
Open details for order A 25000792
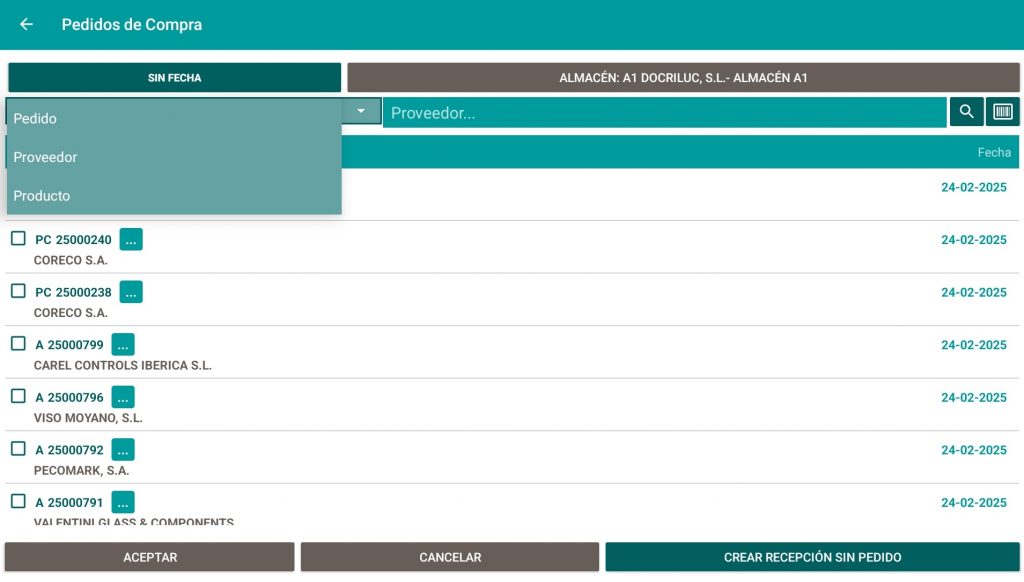[123, 450]
